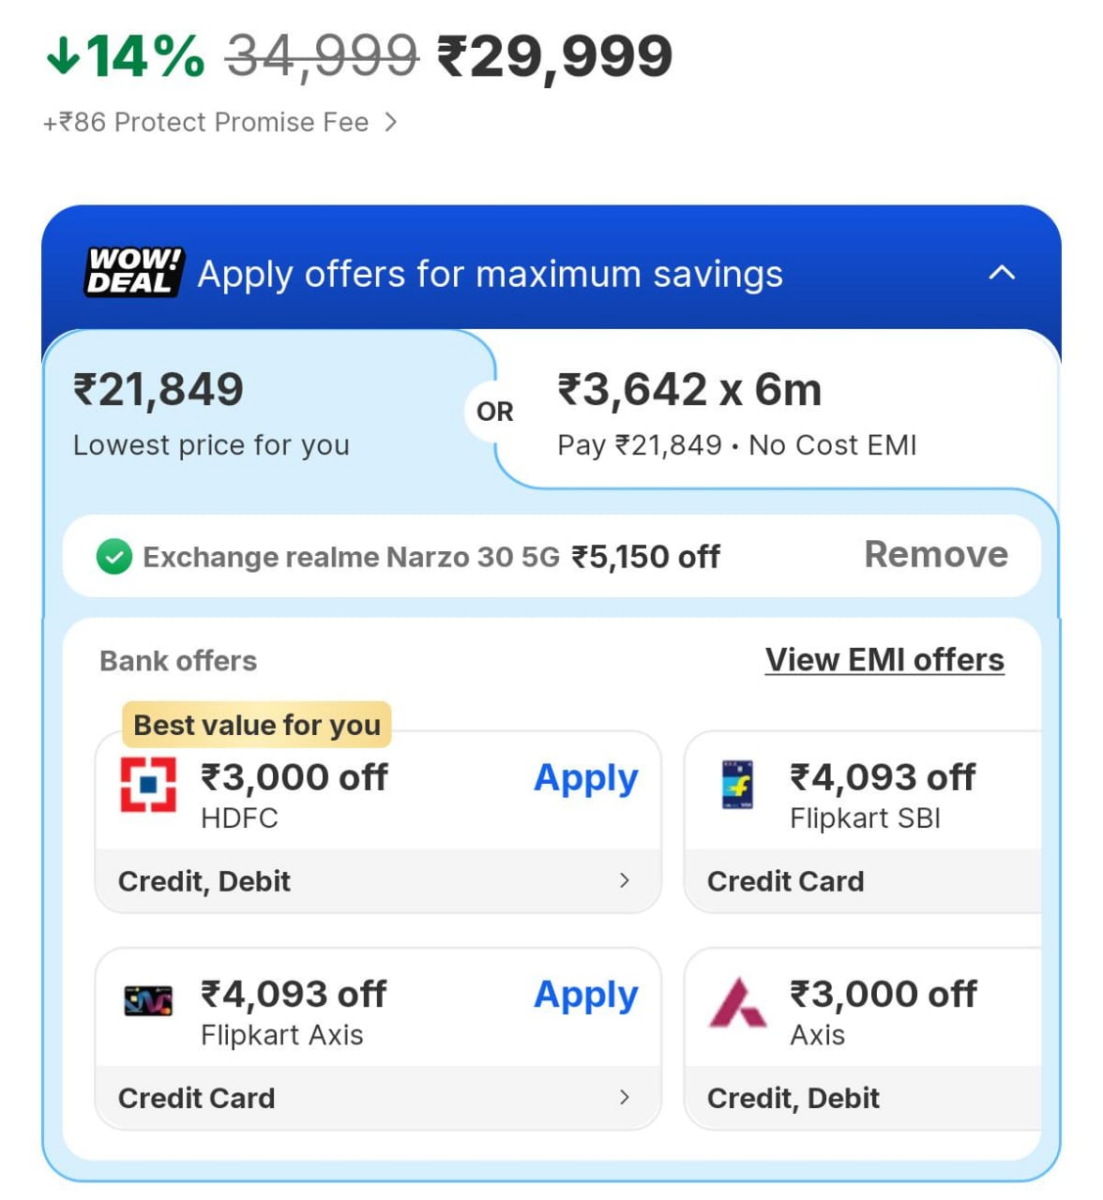Remove the realme Narzo exchange offer
1103x1200 pixels.
tap(935, 555)
